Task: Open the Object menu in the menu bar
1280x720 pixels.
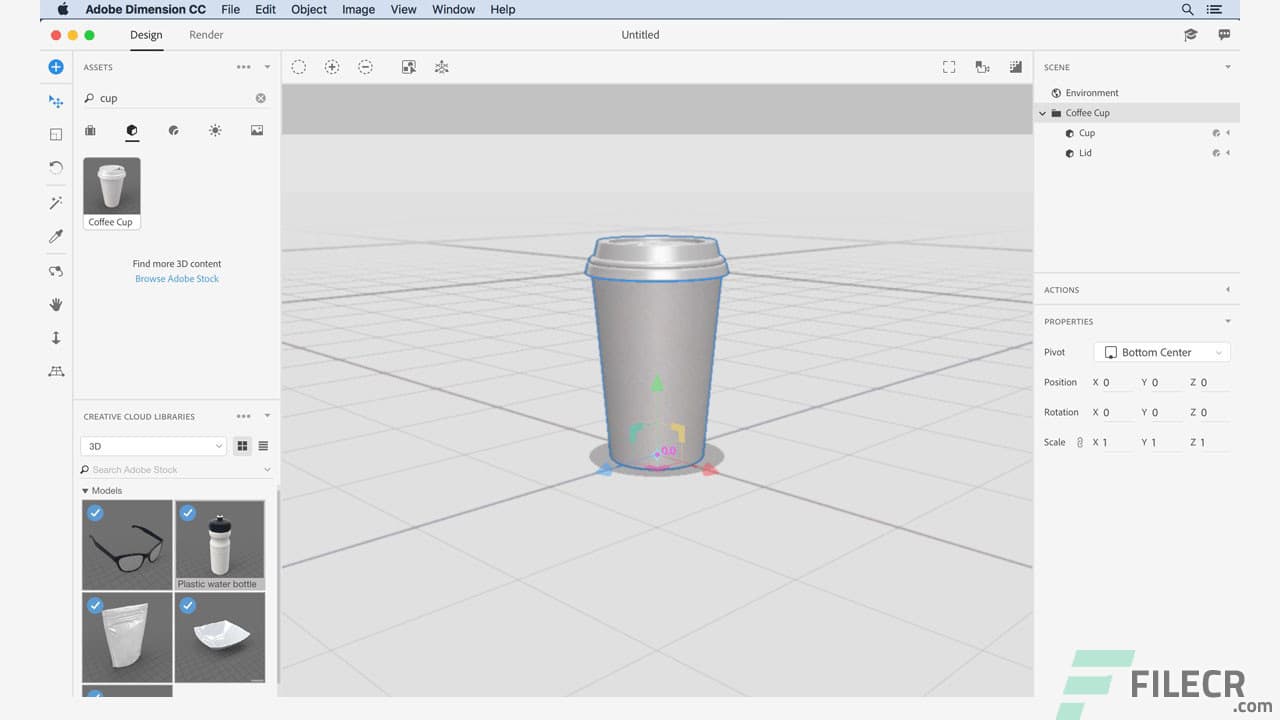Action: (x=308, y=9)
